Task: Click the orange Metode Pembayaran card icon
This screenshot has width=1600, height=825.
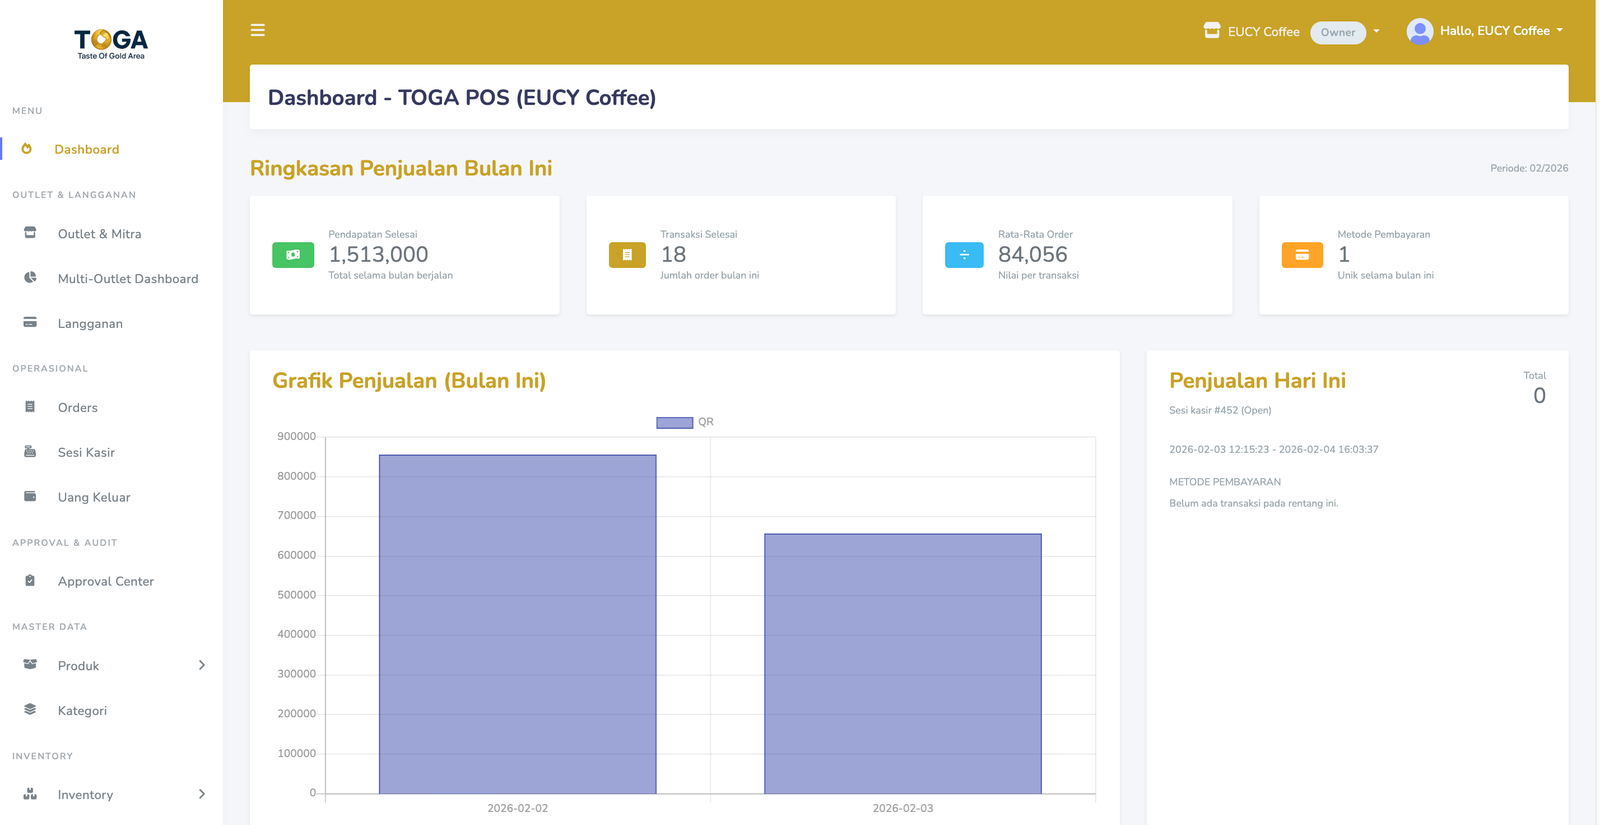Action: pos(1302,255)
